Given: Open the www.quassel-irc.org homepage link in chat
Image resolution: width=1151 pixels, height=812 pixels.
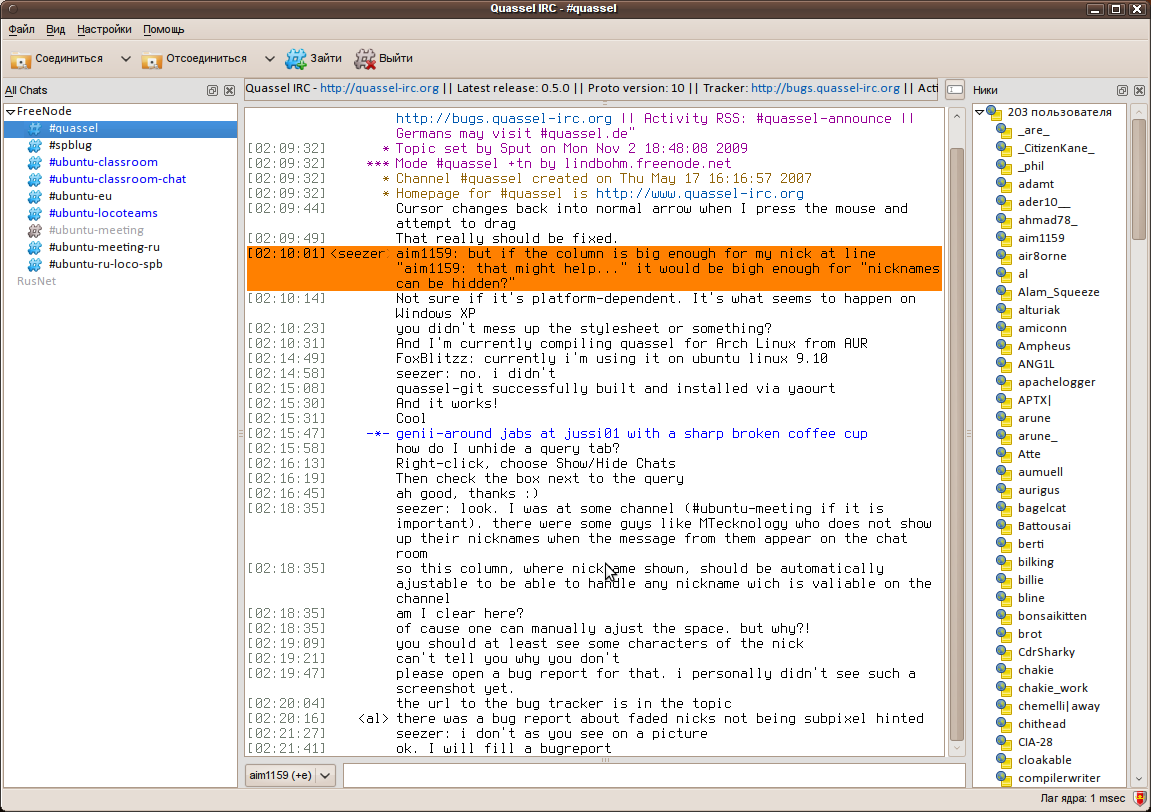Looking at the screenshot, I should (700, 194).
